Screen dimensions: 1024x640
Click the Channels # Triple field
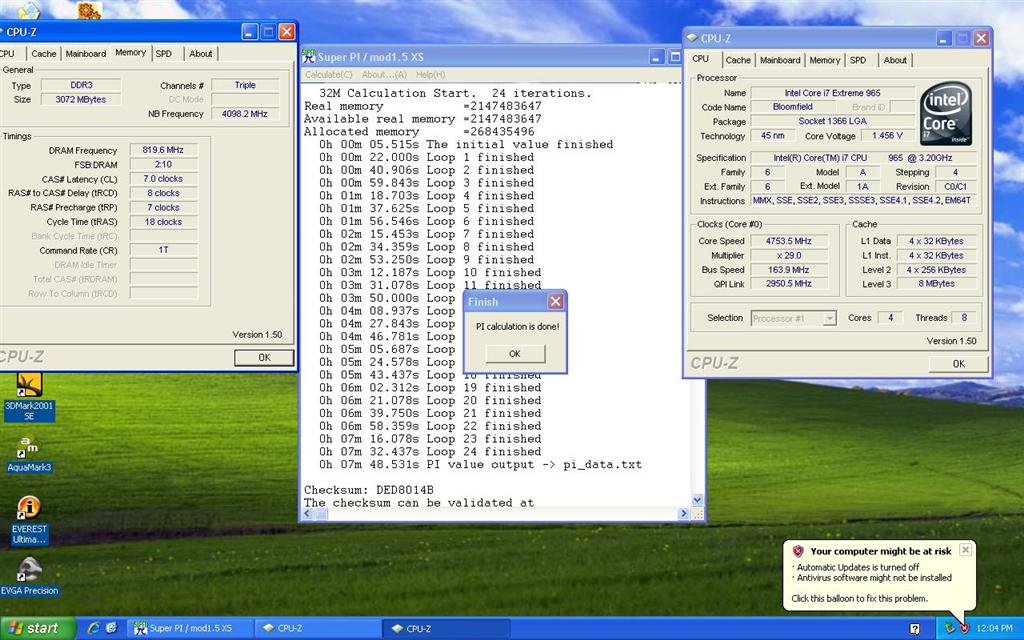[245, 85]
